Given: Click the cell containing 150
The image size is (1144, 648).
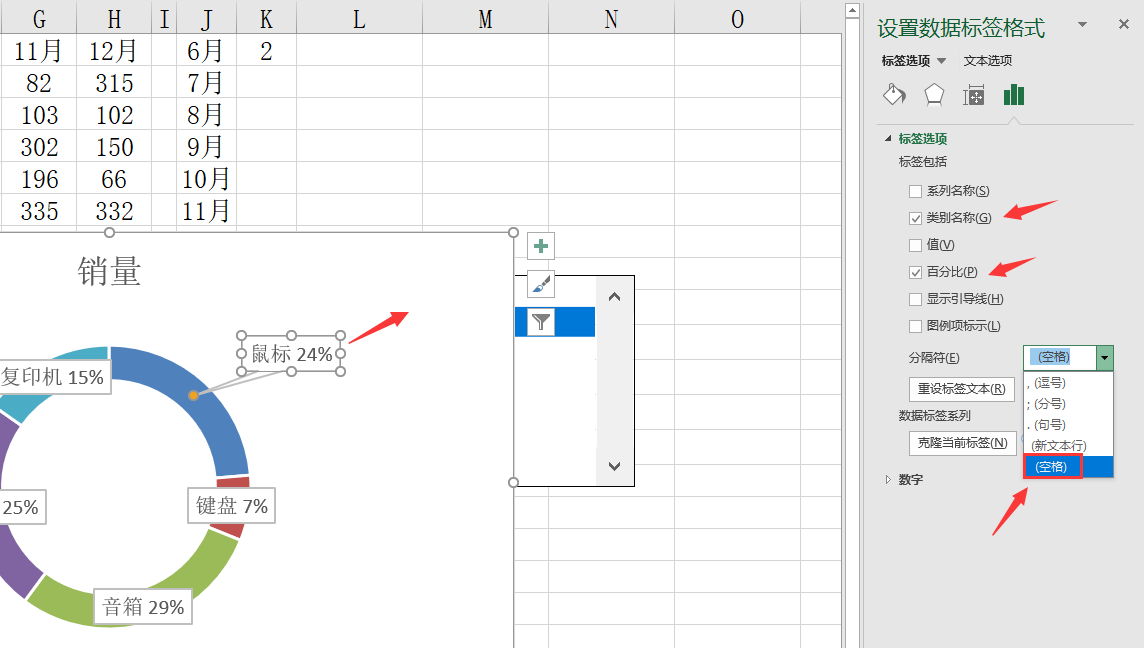Looking at the screenshot, I should (x=115, y=147).
